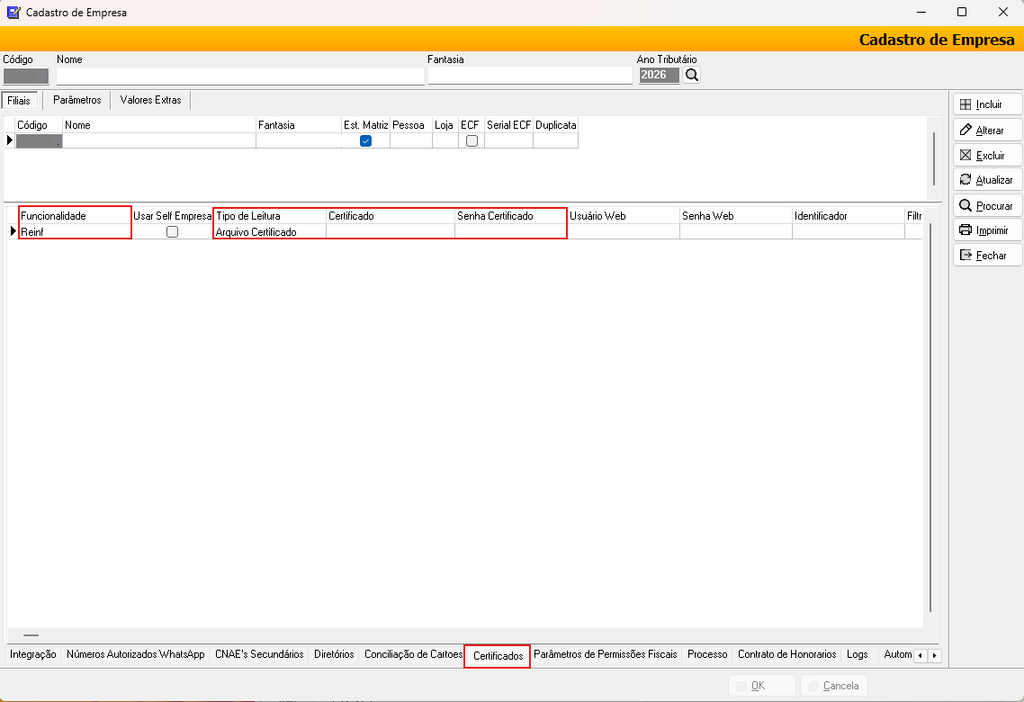
Task: Click the Incluir grid icon button
Action: pyautogui.click(x=965, y=104)
